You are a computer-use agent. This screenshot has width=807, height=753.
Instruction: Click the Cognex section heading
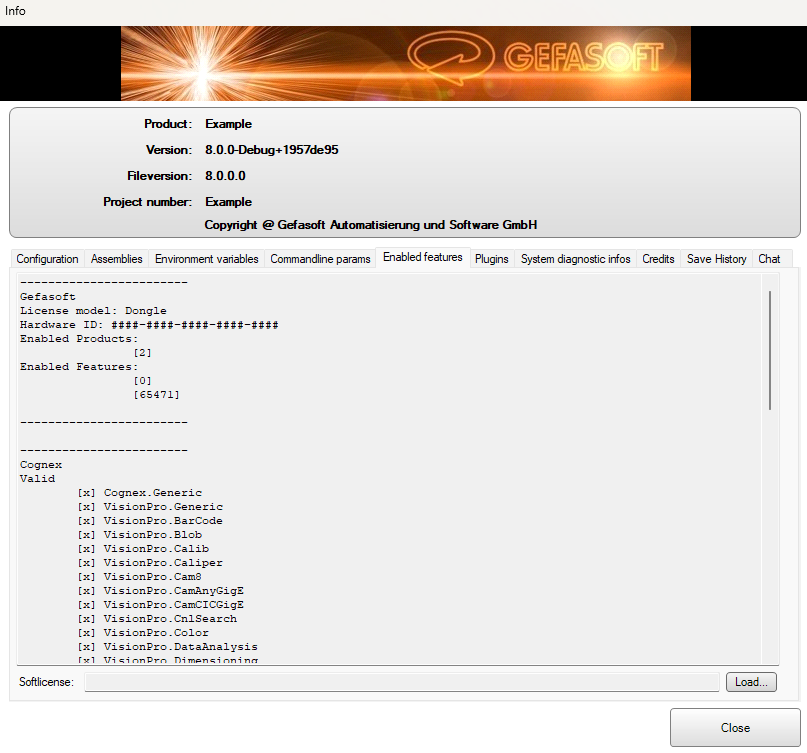[41, 465]
